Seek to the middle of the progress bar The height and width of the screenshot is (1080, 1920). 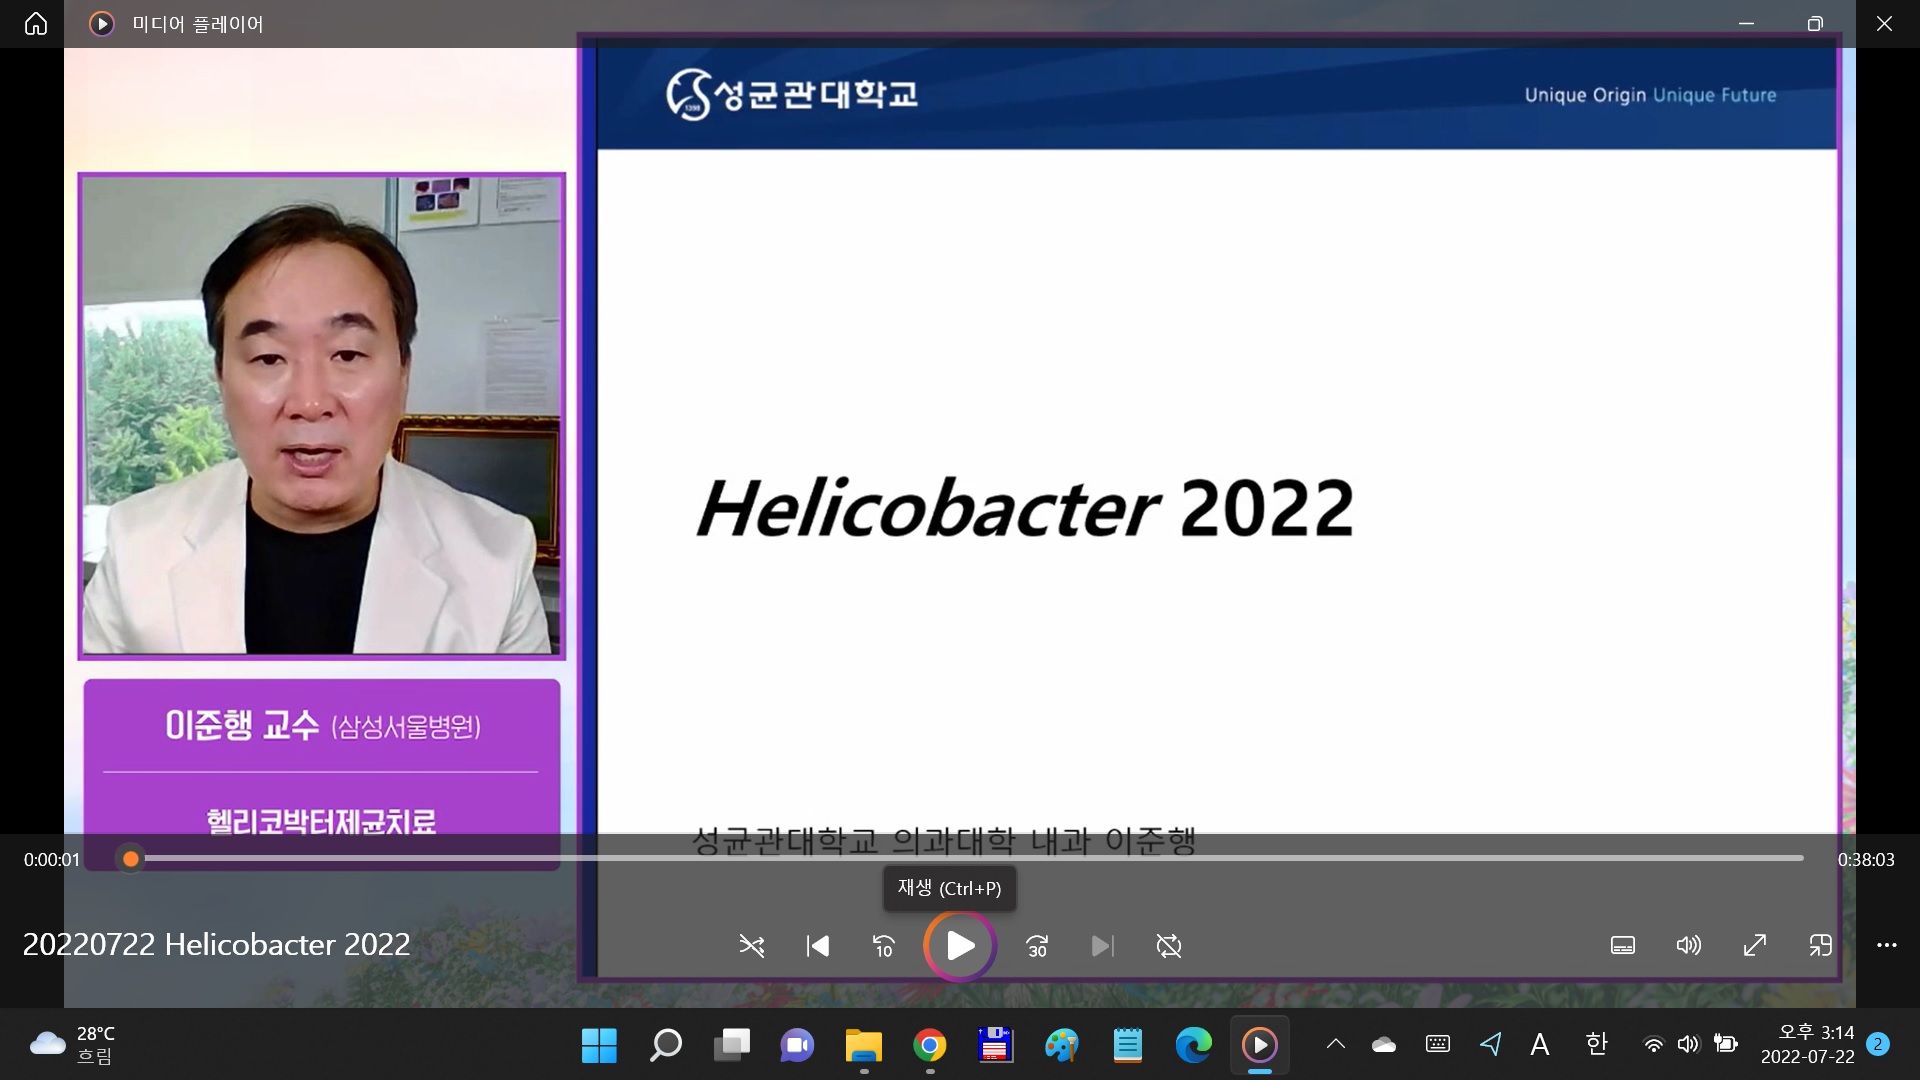click(967, 858)
